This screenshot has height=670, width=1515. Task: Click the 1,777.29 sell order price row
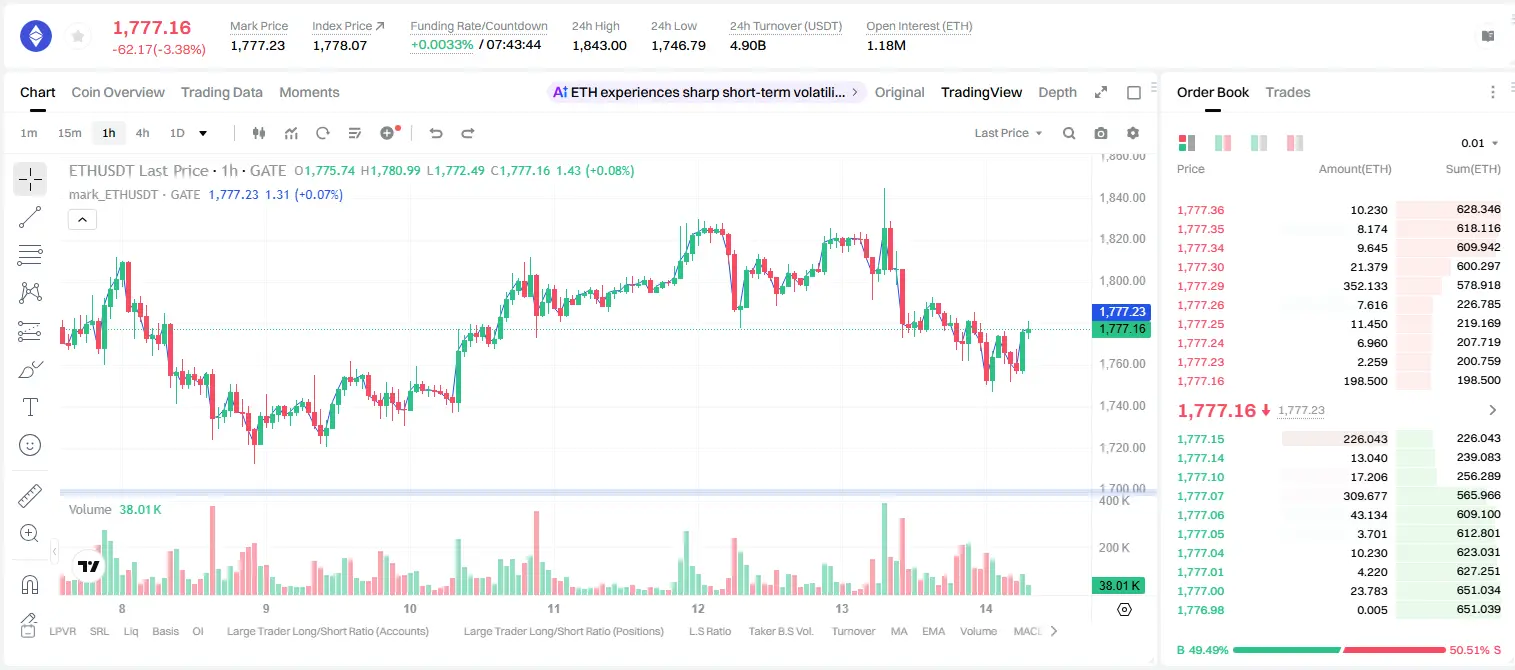[1338, 286]
